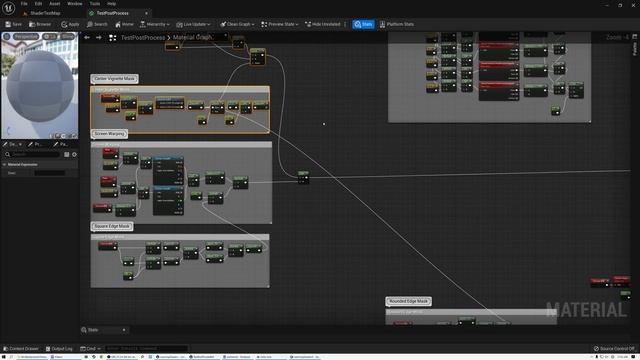This screenshot has width=640, height=360.
Task: Click the Desc text field
Action: point(49,173)
